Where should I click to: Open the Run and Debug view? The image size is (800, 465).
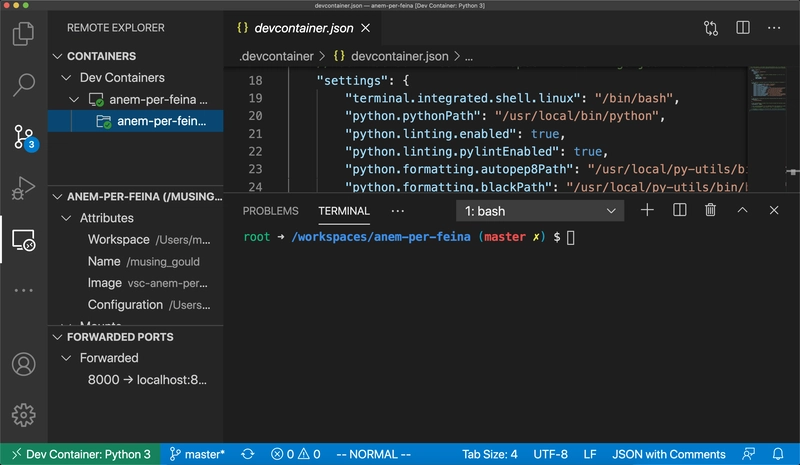(23, 188)
